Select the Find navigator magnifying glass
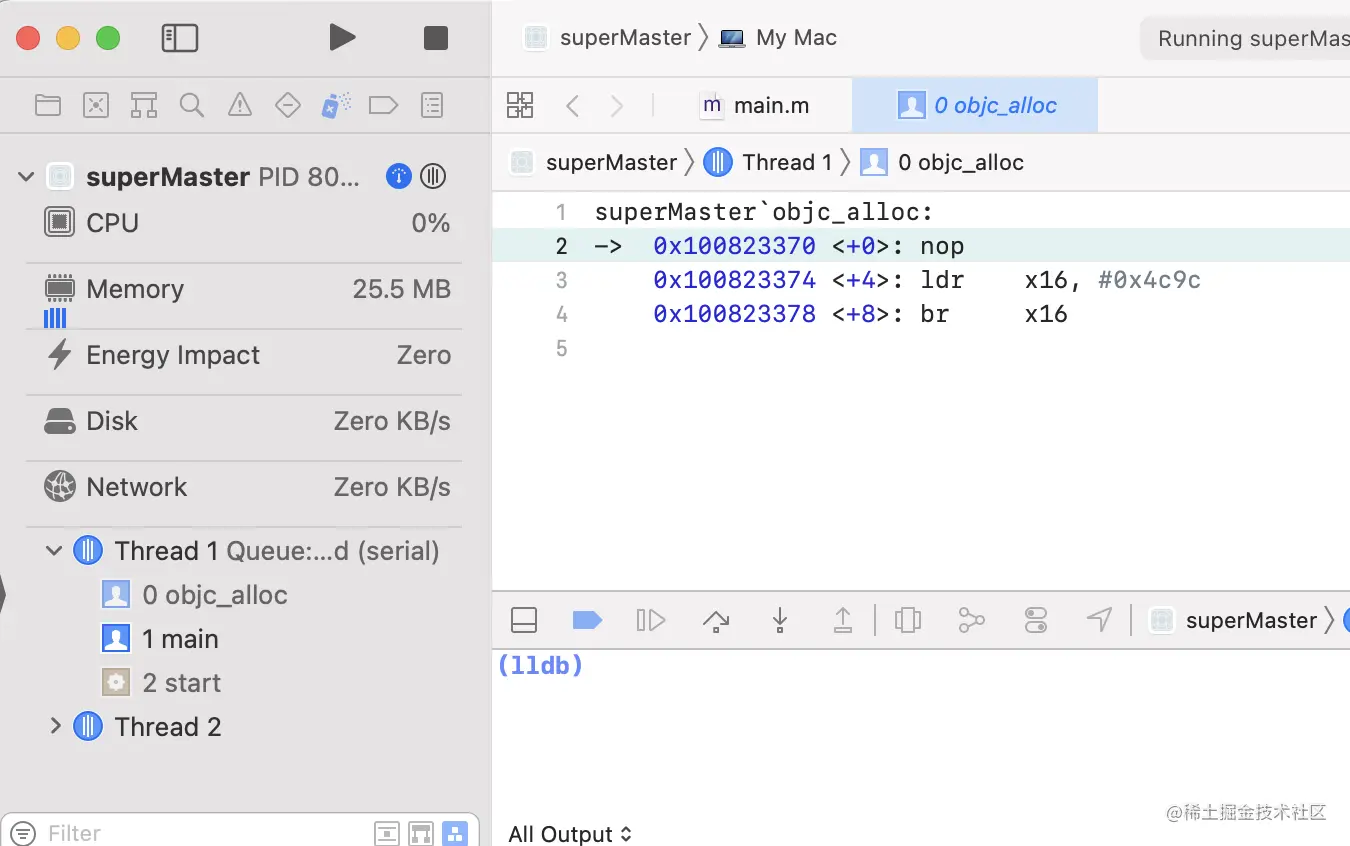Image resolution: width=1350 pixels, height=846 pixels. (x=191, y=104)
